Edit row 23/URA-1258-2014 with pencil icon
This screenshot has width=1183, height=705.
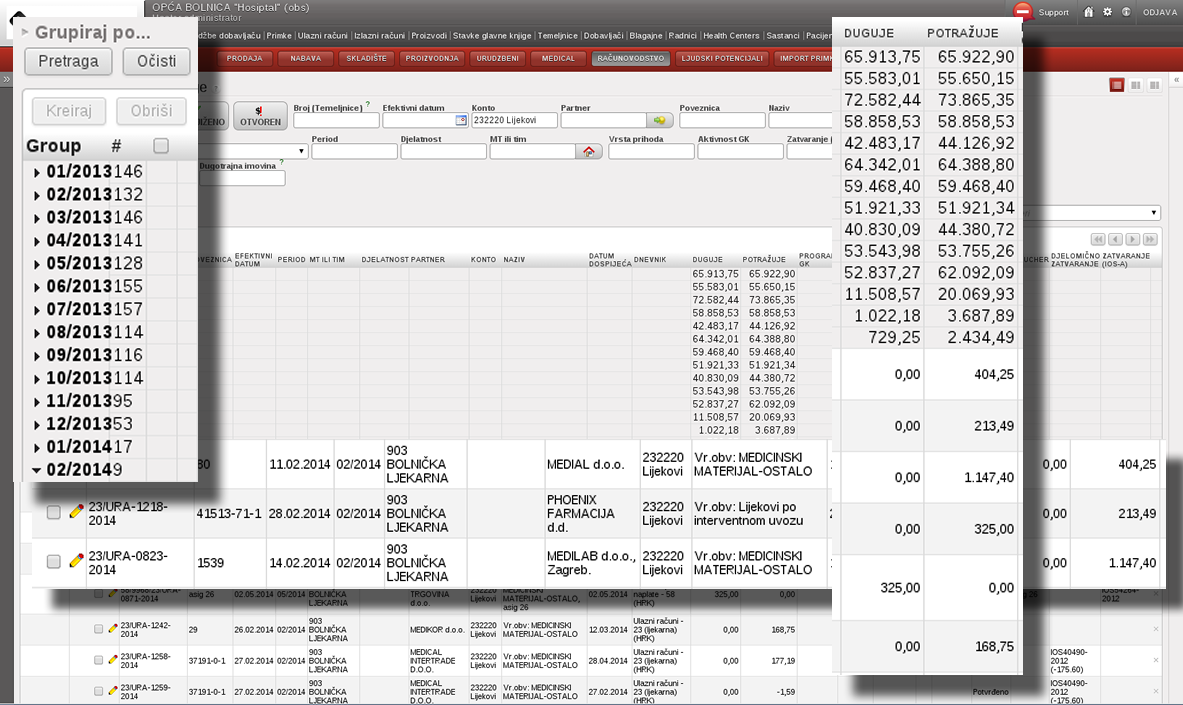pos(112,660)
